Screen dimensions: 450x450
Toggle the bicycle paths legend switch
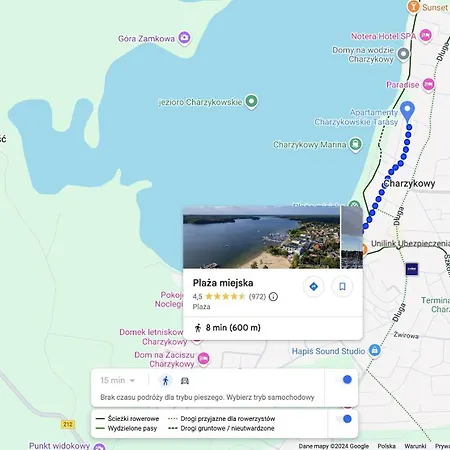click(x=344, y=419)
